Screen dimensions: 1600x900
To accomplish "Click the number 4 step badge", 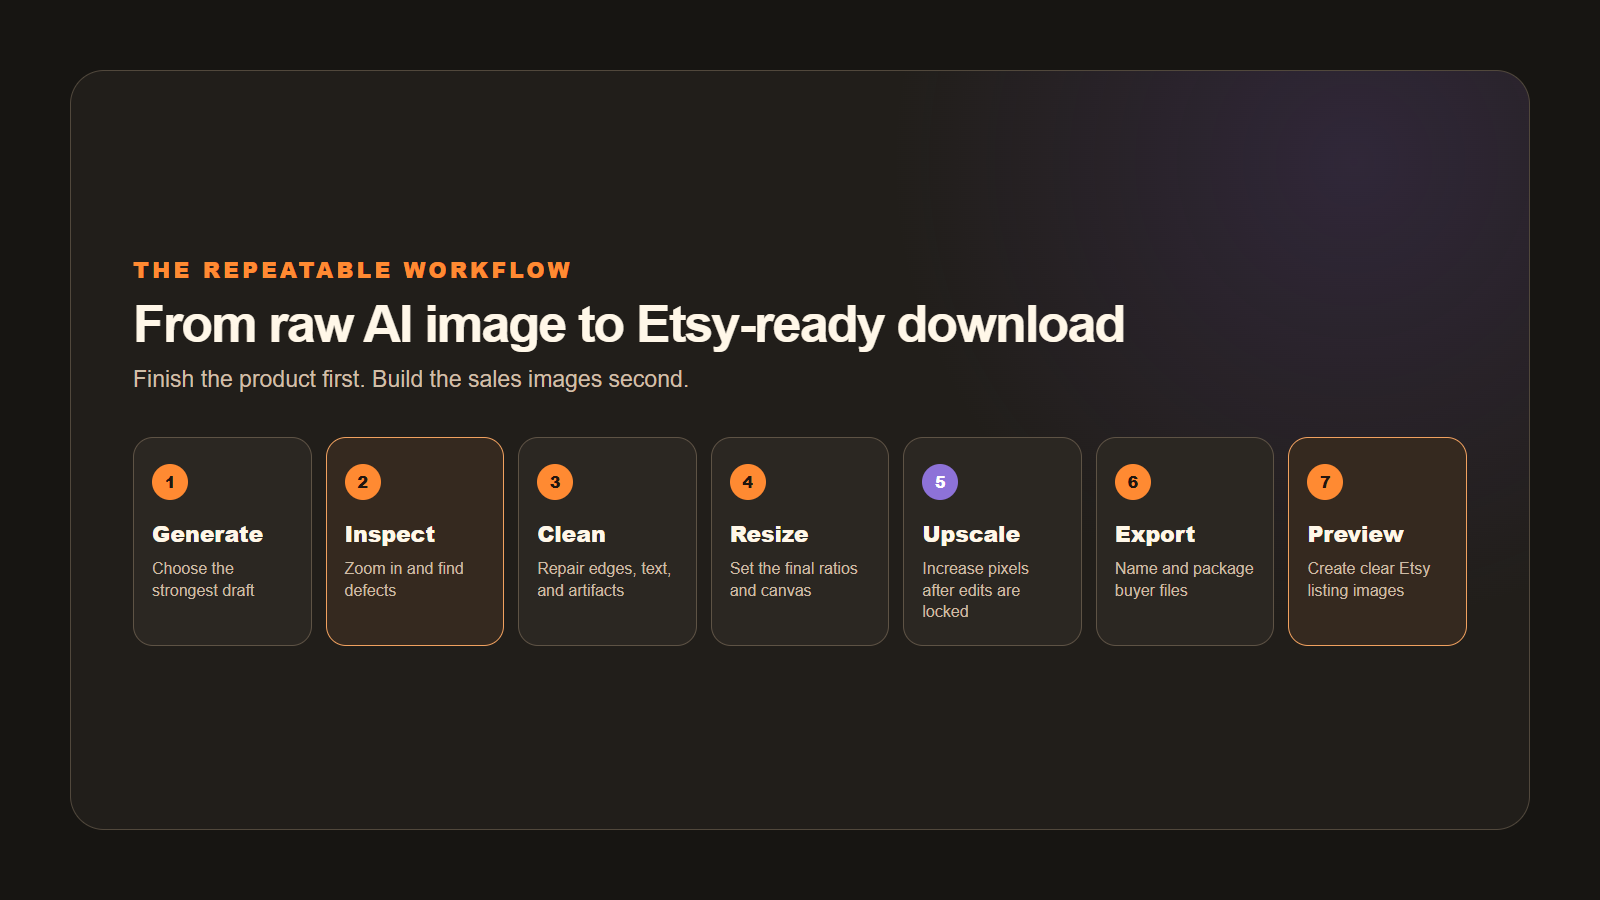I will (748, 482).
